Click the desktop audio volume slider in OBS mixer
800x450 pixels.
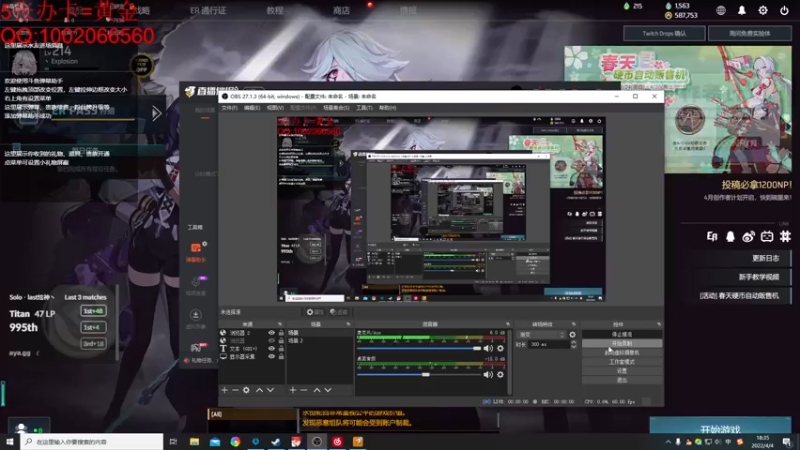click(419, 374)
